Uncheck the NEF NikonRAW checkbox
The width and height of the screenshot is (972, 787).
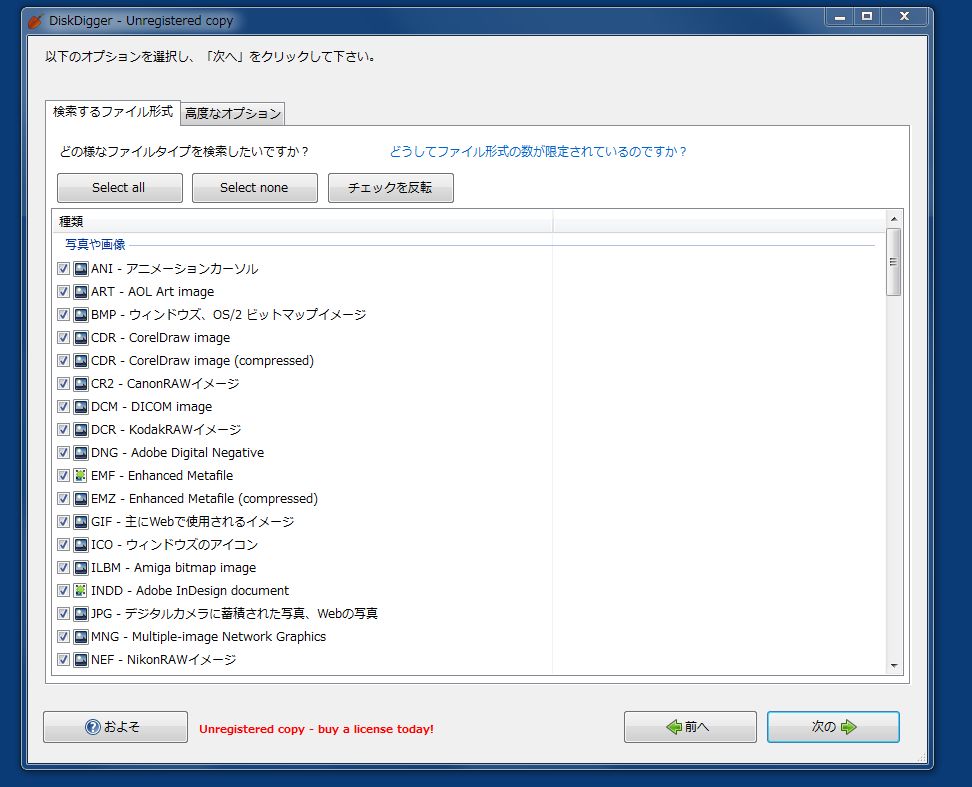pyautogui.click(x=63, y=659)
